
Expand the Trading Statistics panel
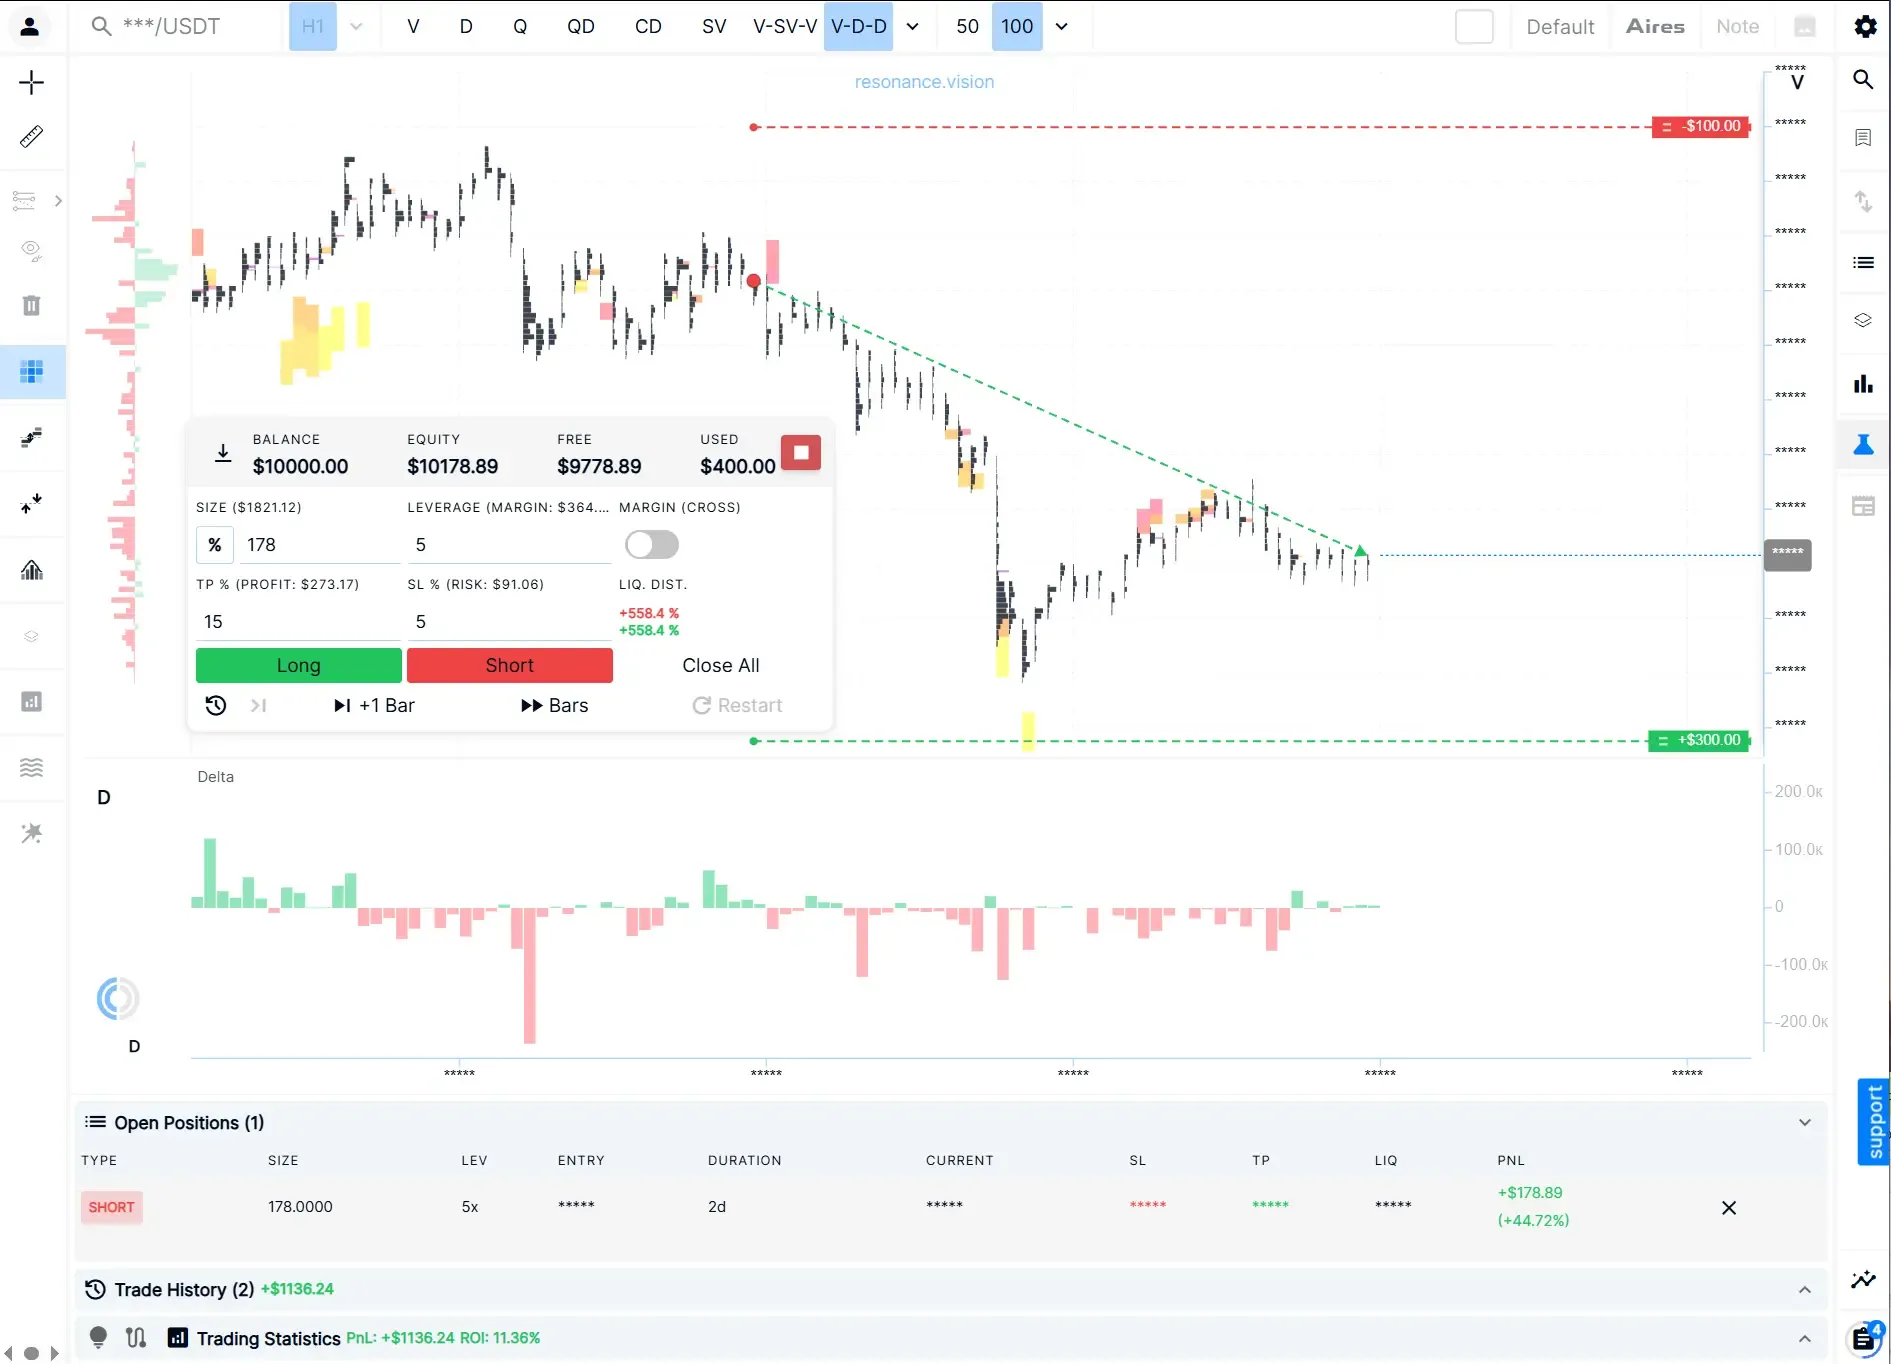pyautogui.click(x=1805, y=1339)
